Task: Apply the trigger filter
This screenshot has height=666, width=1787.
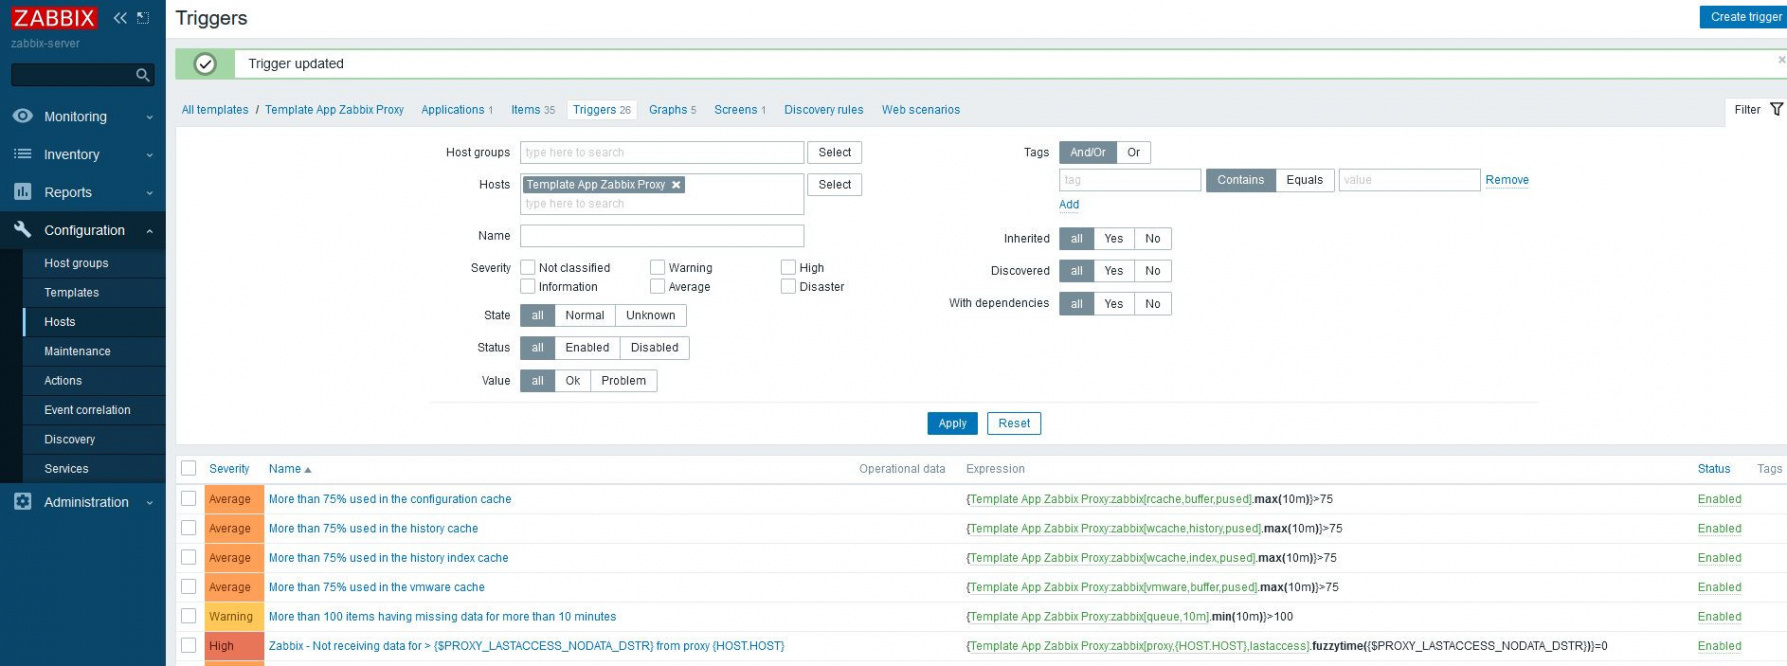Action: [952, 424]
